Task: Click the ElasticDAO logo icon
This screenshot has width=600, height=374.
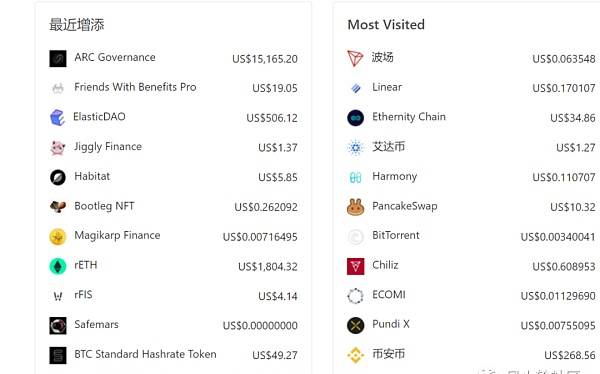Action: (57, 118)
